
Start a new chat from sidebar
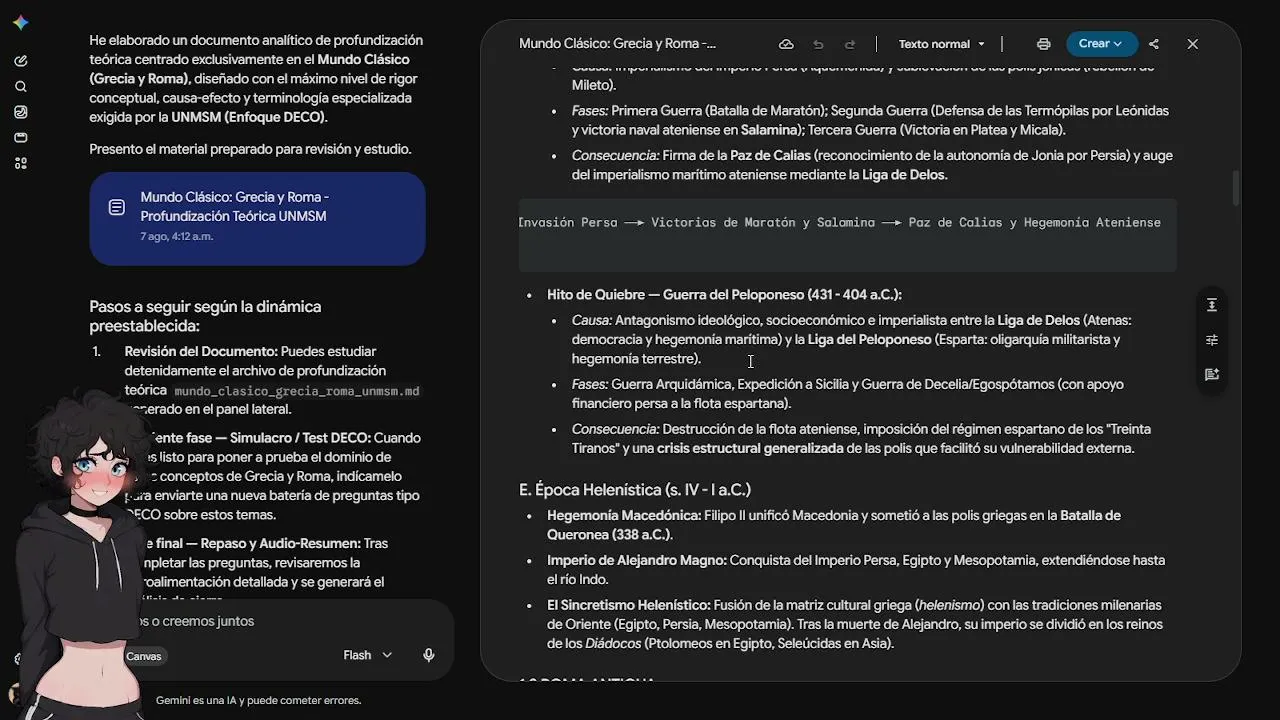(x=21, y=61)
